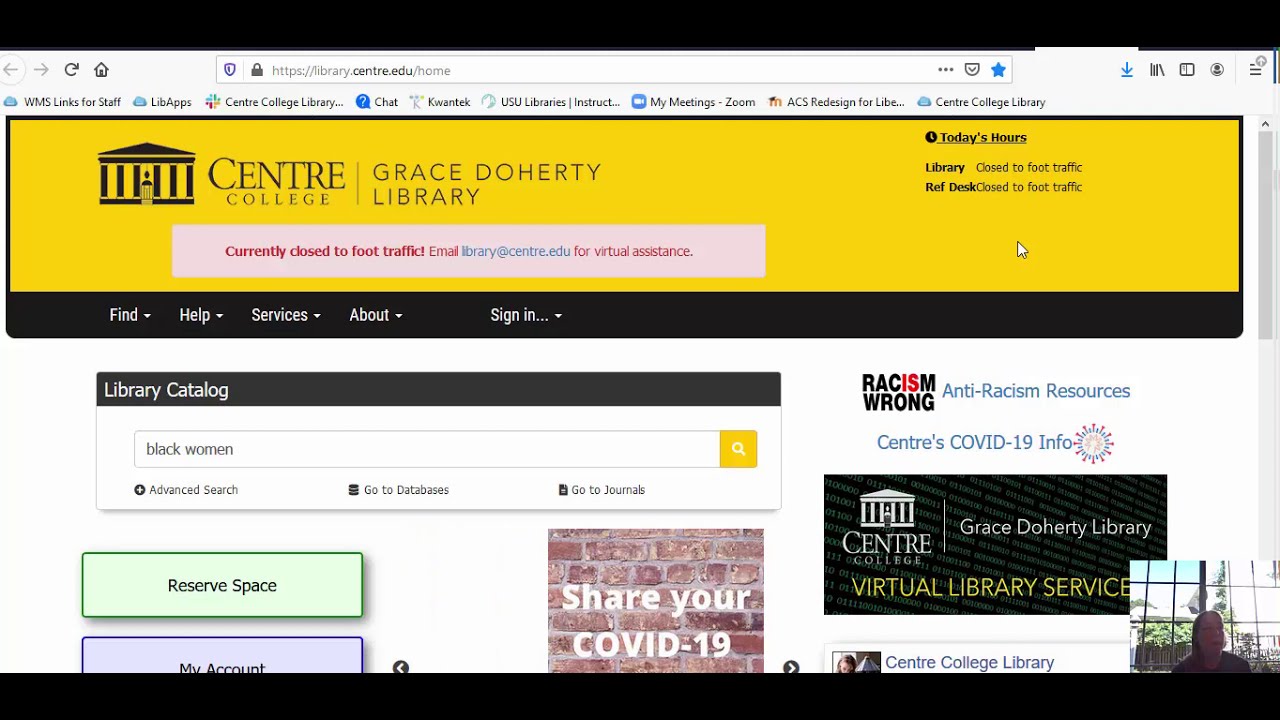Image resolution: width=1280 pixels, height=720 pixels.
Task: Click Go to Journals link
Action: tap(602, 490)
